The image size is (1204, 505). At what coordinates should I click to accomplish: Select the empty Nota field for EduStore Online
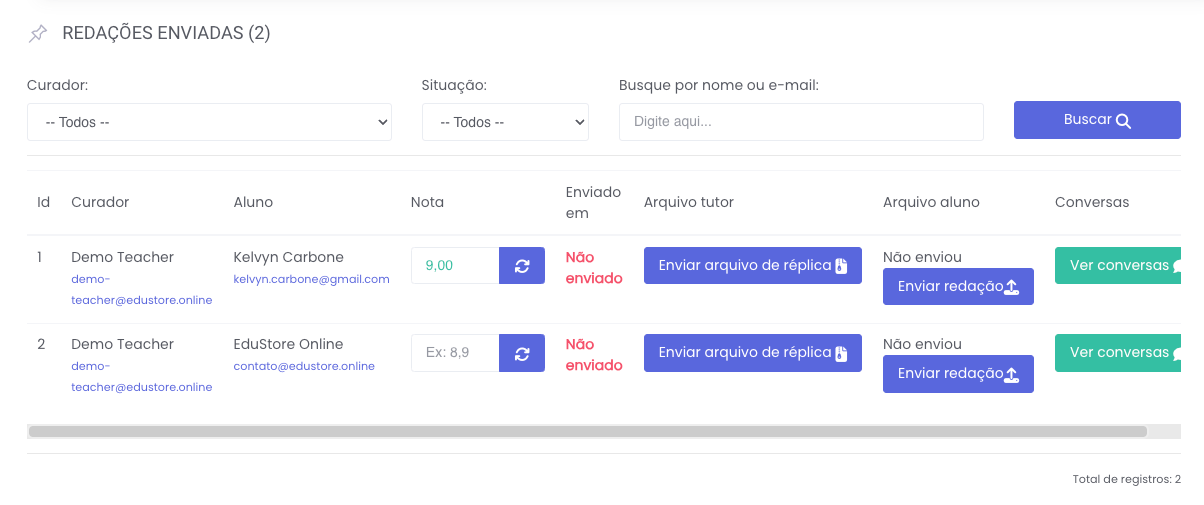455,353
